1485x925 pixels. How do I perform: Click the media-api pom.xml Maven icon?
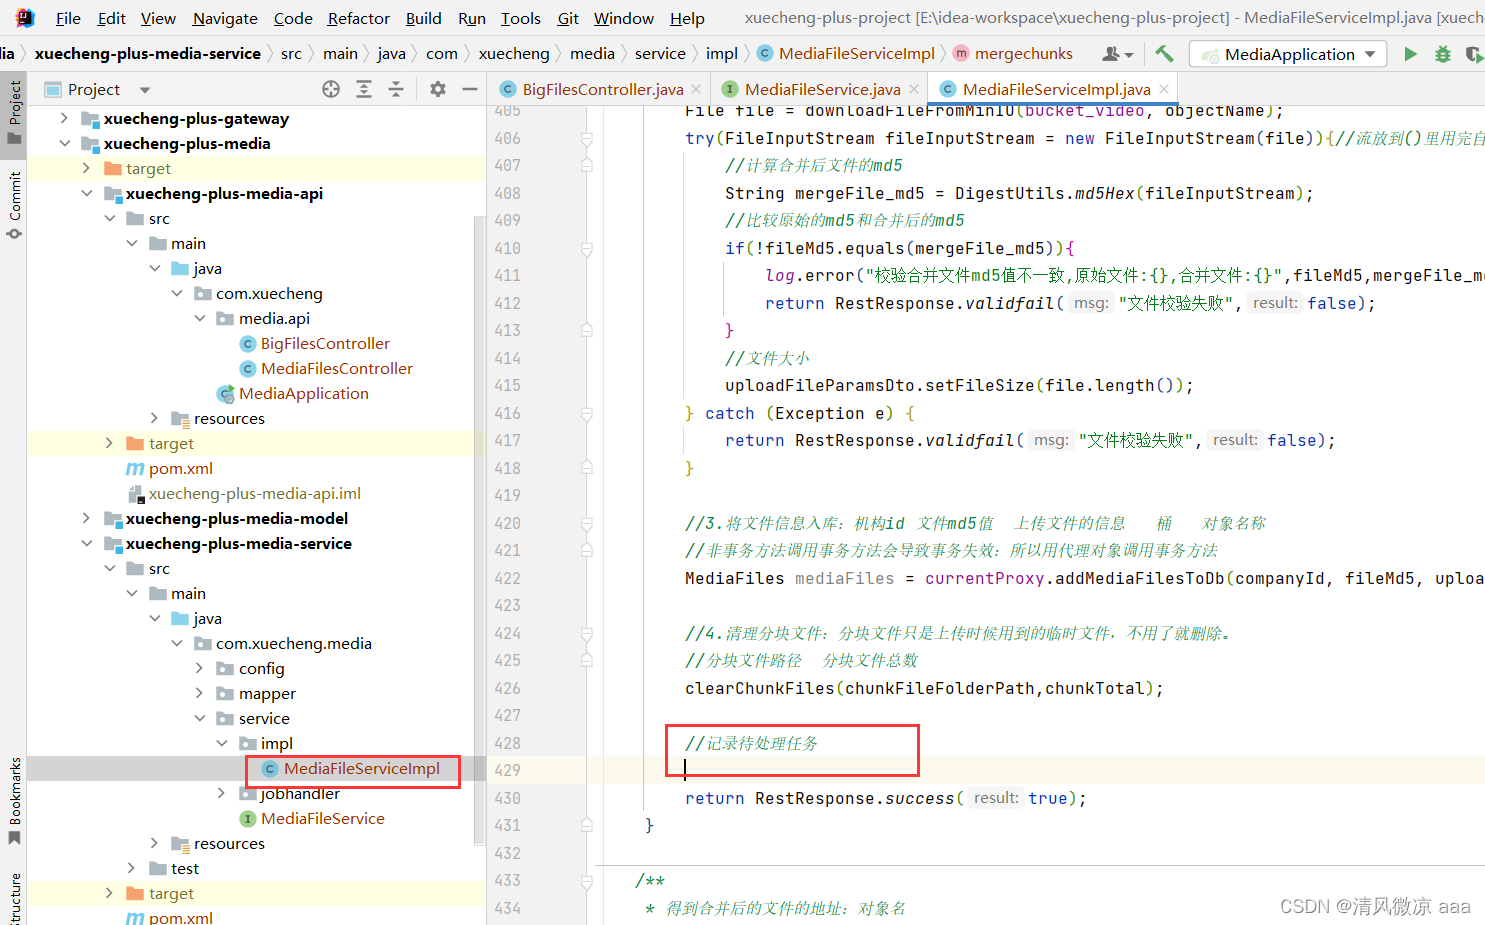pos(134,468)
